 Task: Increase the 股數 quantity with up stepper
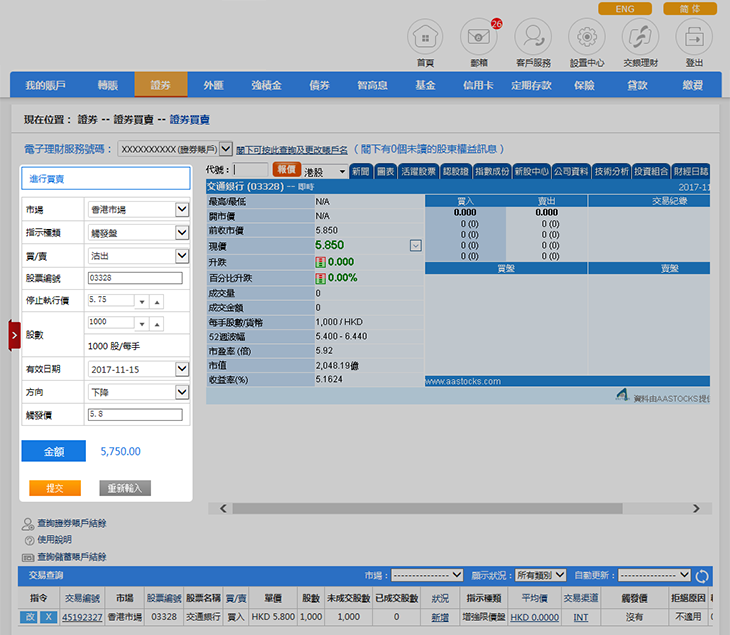[157, 325]
